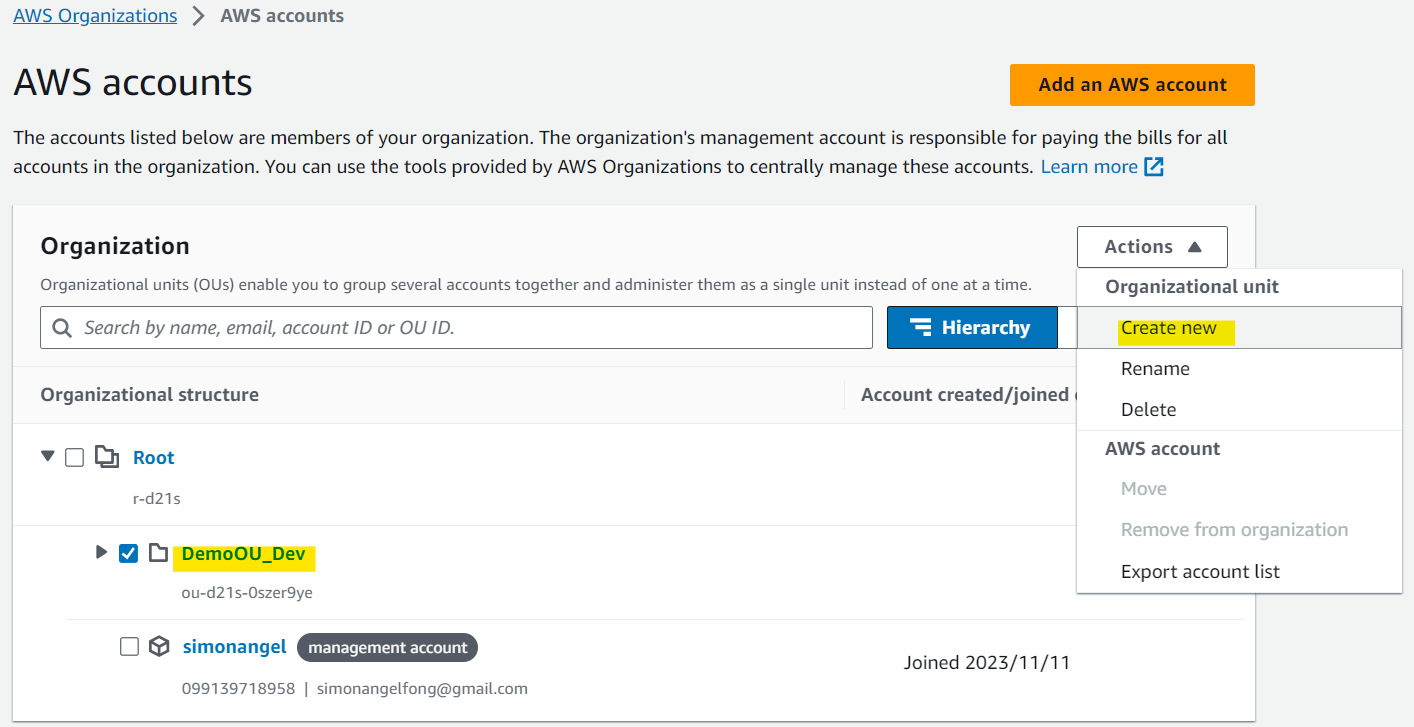Click the disabled Move menu entry
This screenshot has height=727, width=1414.
[1239, 489]
